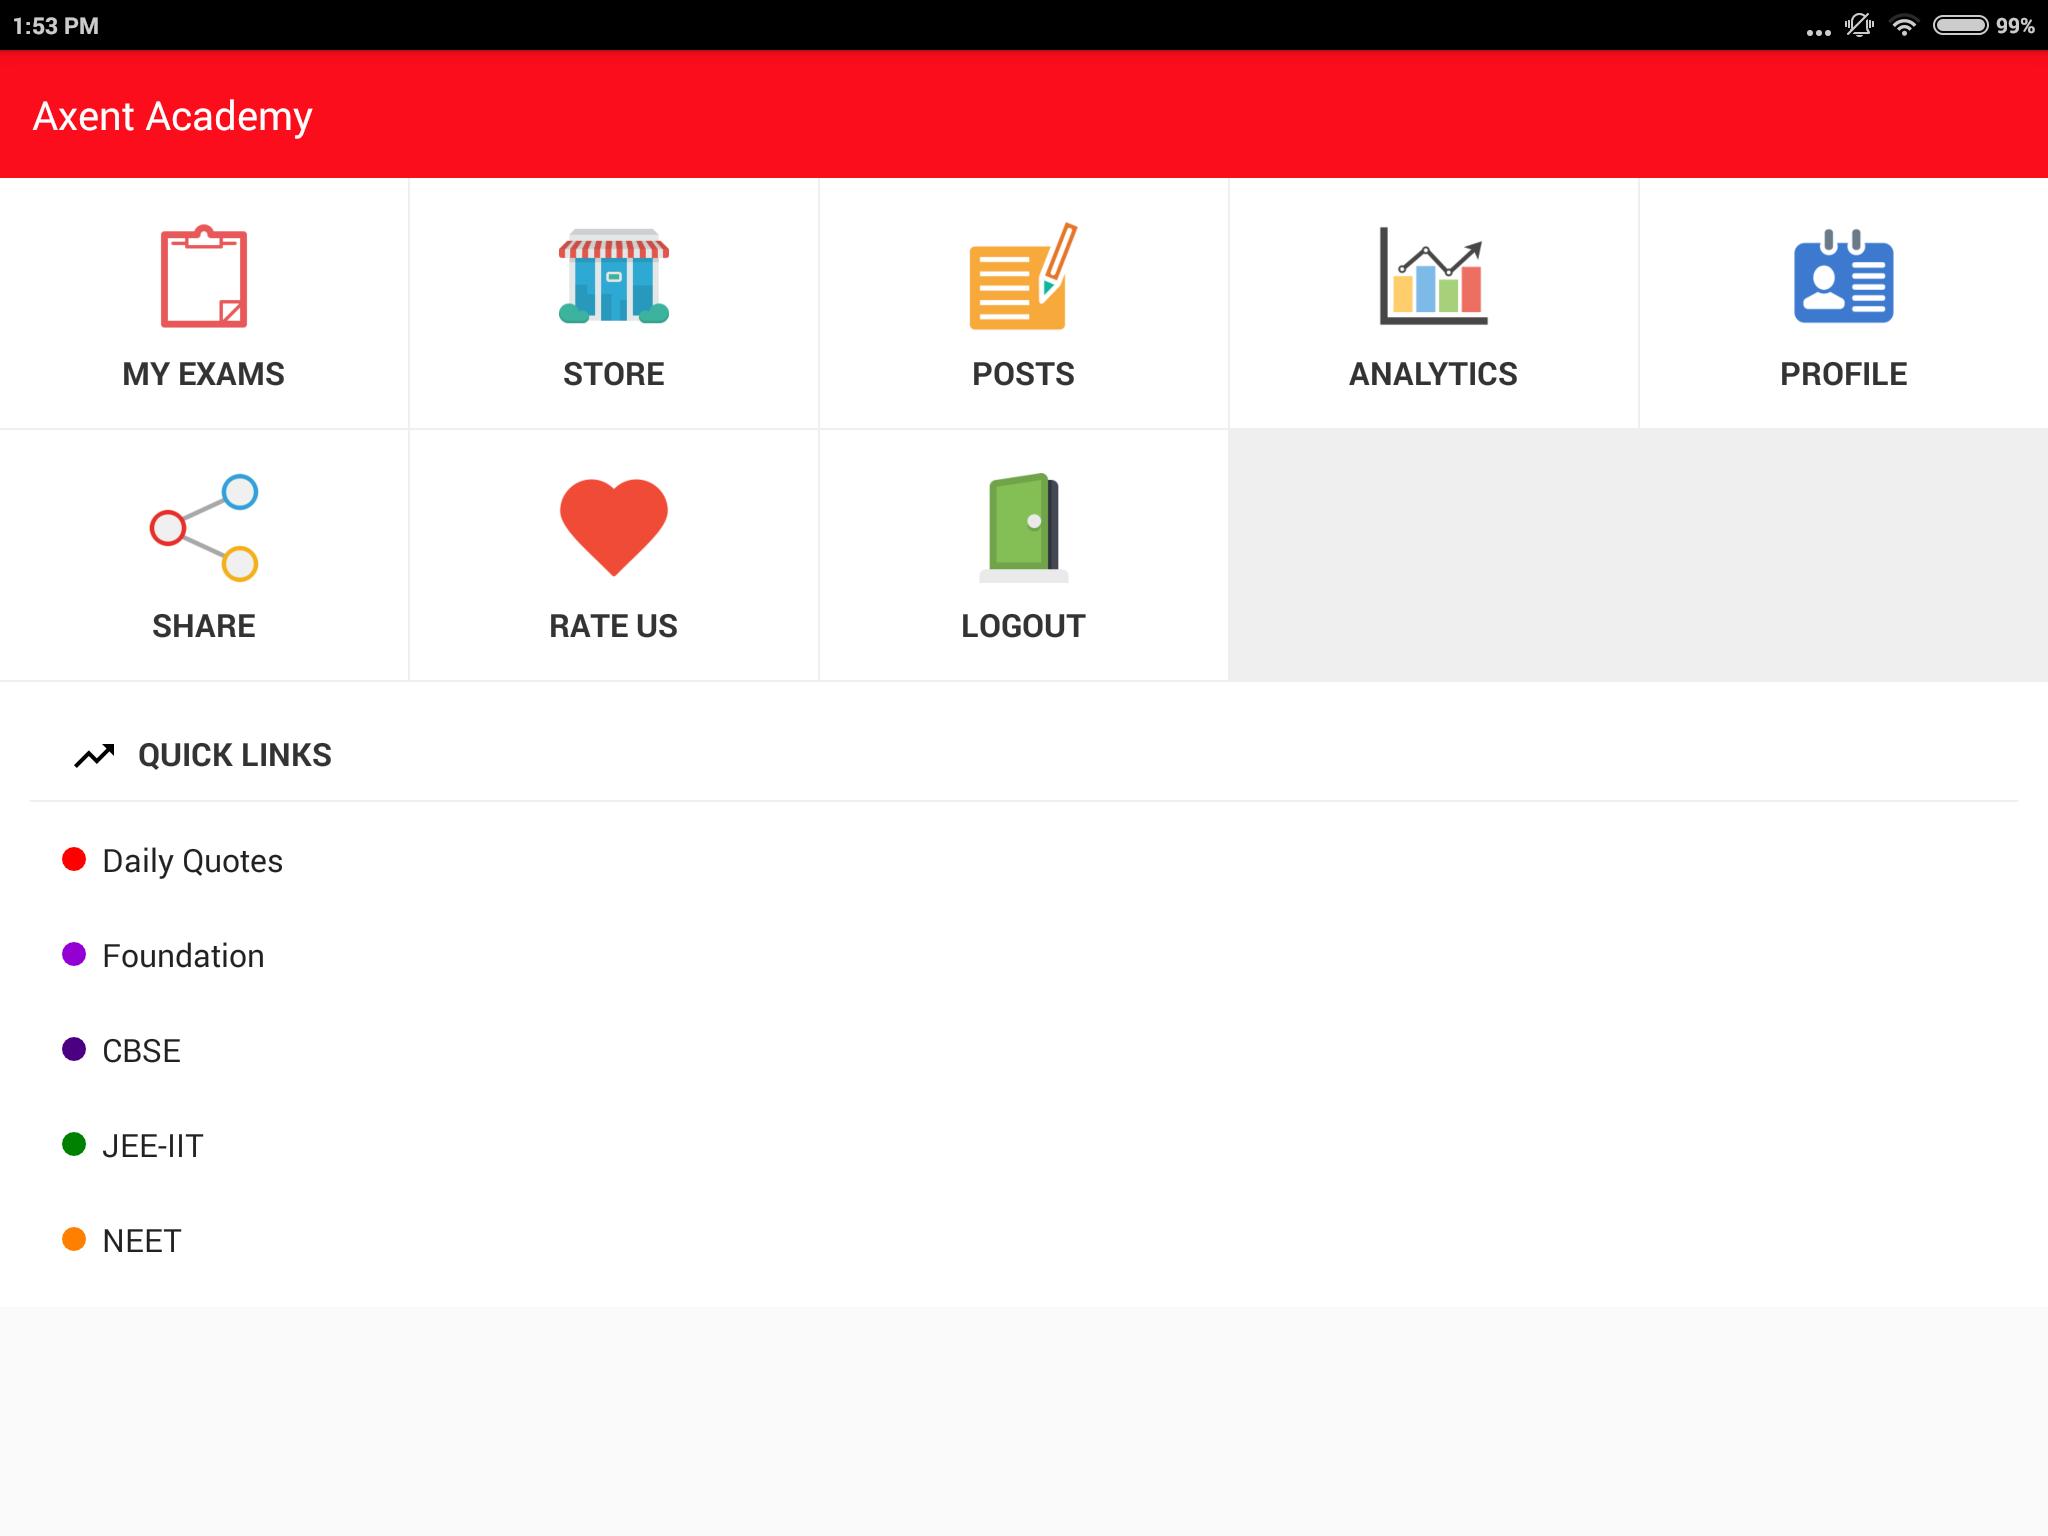Click the POSTS label
The height and width of the screenshot is (1536, 2048).
pos(1023,374)
